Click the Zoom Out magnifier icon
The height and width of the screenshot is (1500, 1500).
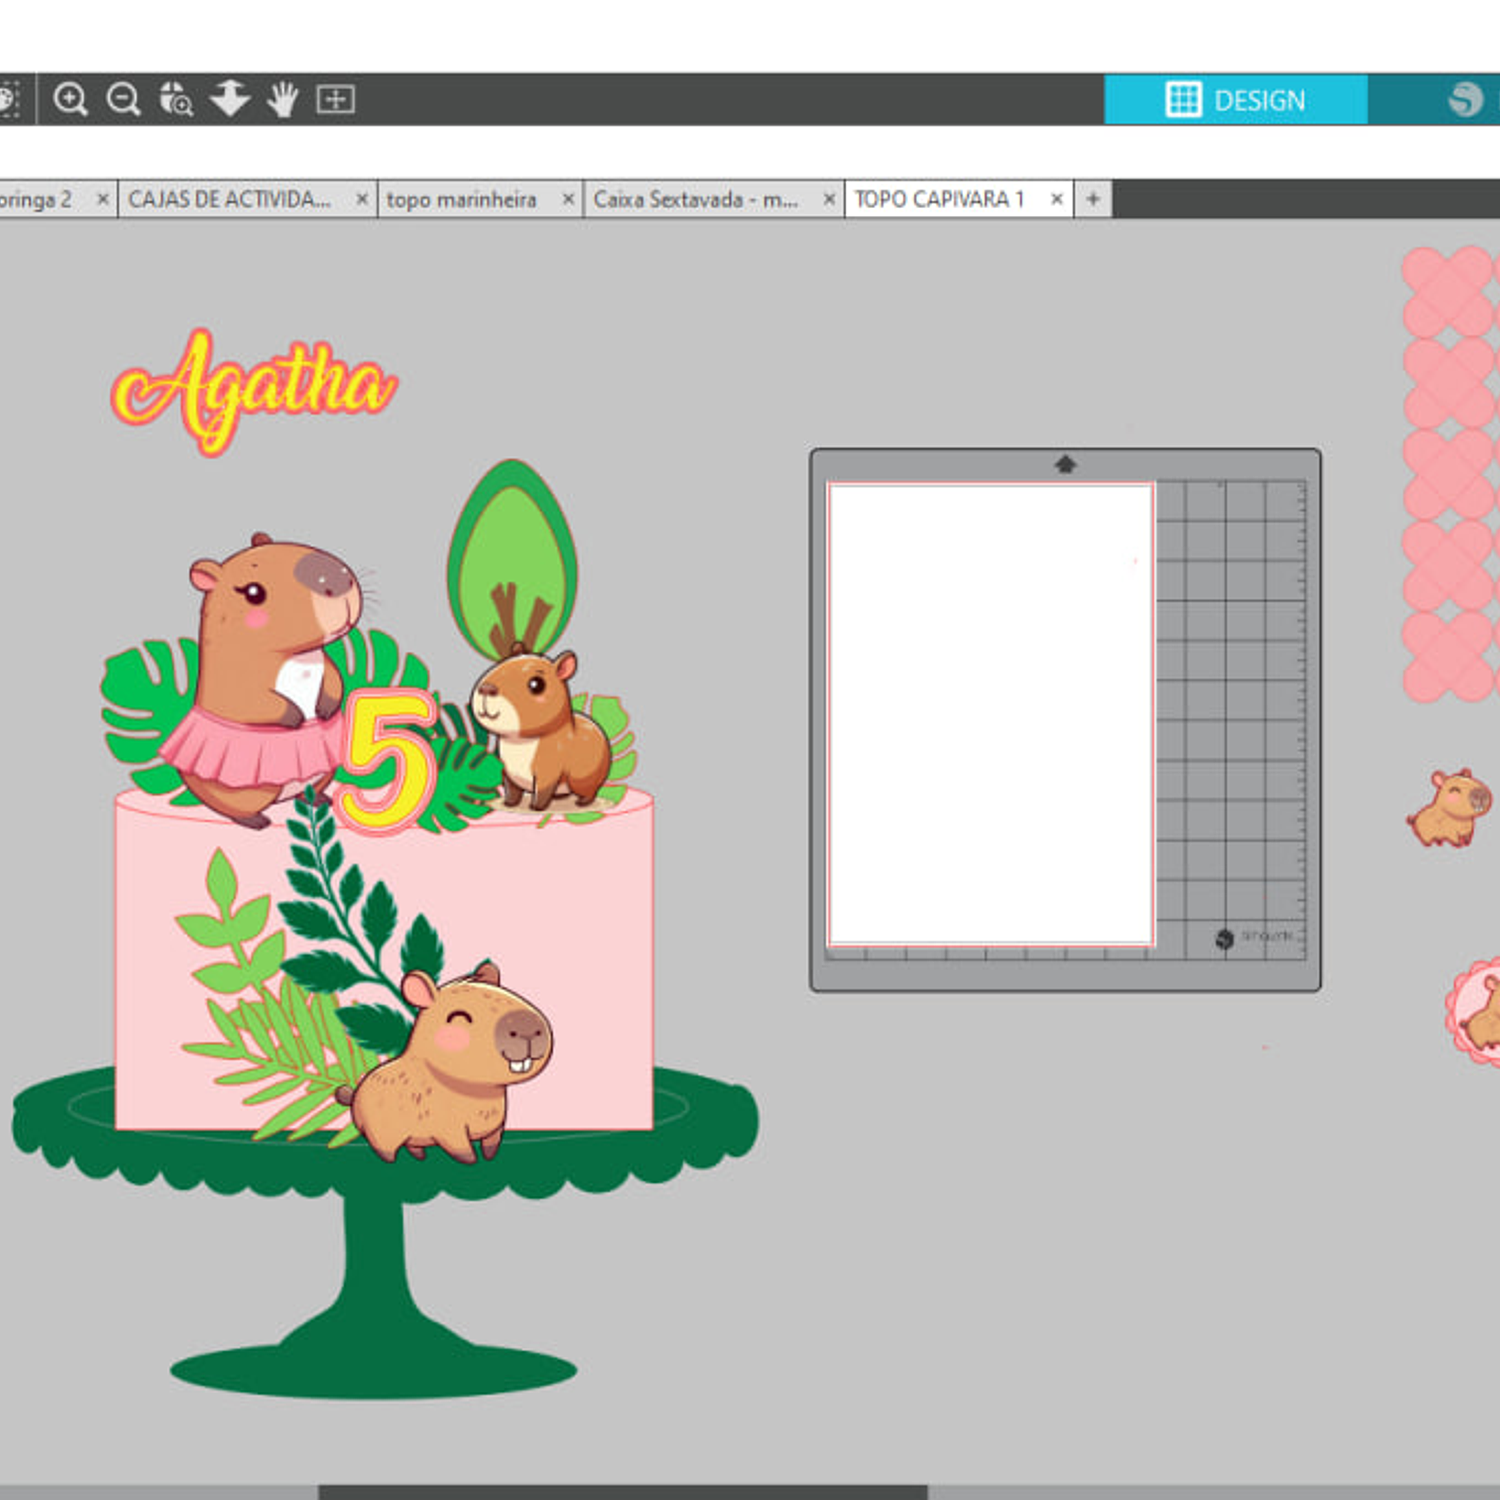[123, 99]
